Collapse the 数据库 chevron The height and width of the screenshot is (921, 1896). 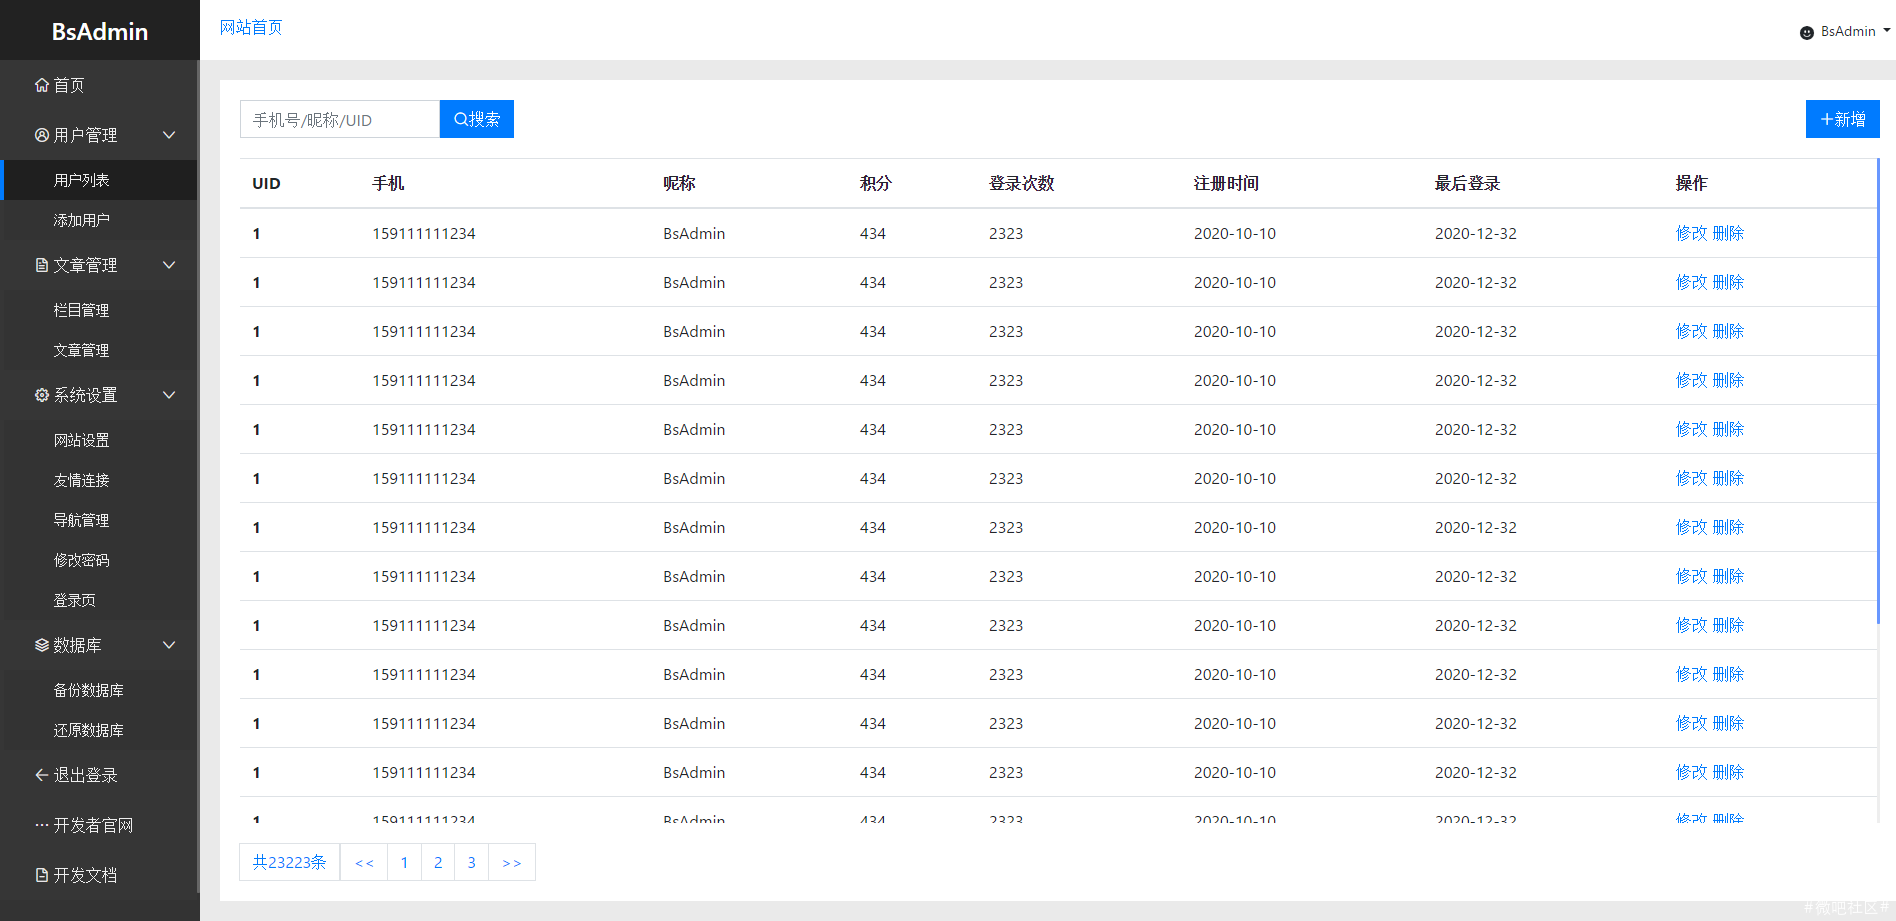click(x=169, y=645)
